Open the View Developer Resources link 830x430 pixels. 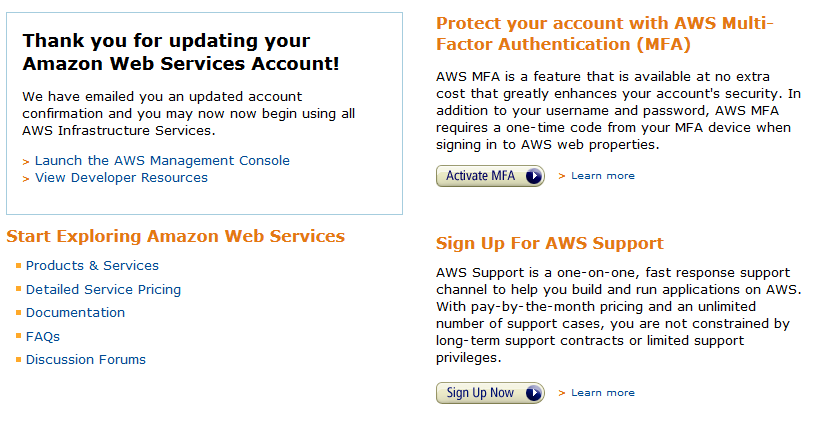tap(121, 178)
